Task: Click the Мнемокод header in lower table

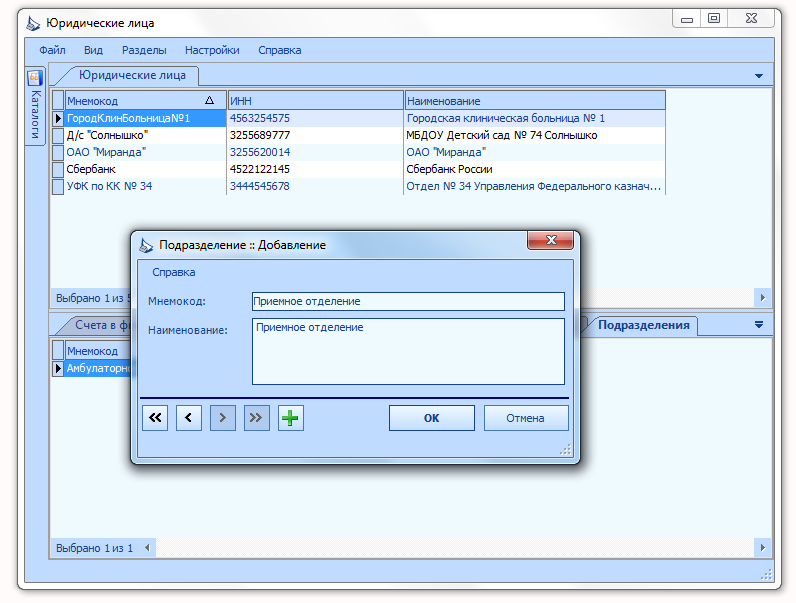Action: 98,351
